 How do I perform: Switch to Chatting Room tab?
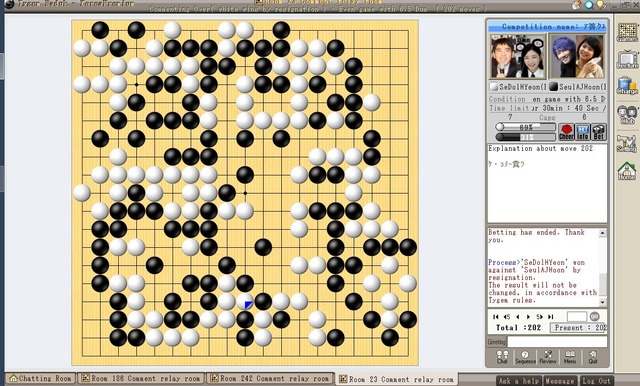(40, 378)
